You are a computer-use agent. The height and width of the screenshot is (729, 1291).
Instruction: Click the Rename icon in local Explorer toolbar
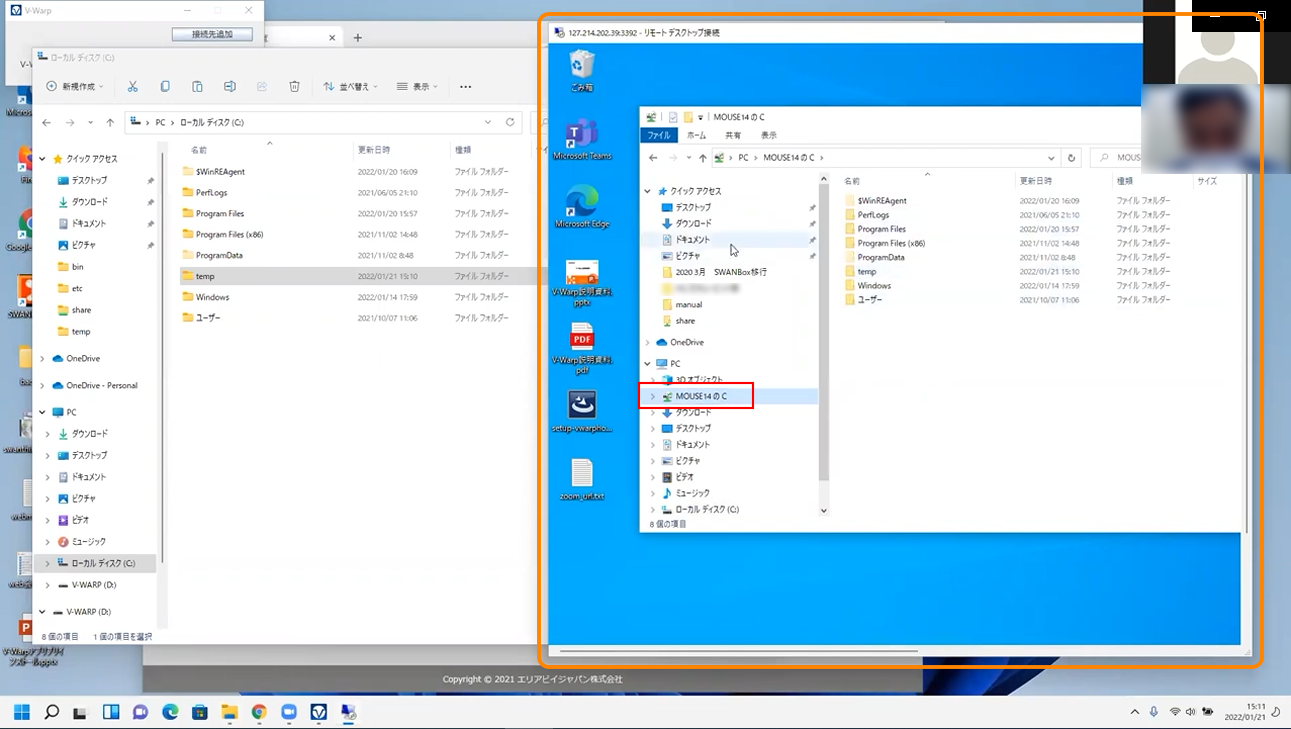point(230,87)
